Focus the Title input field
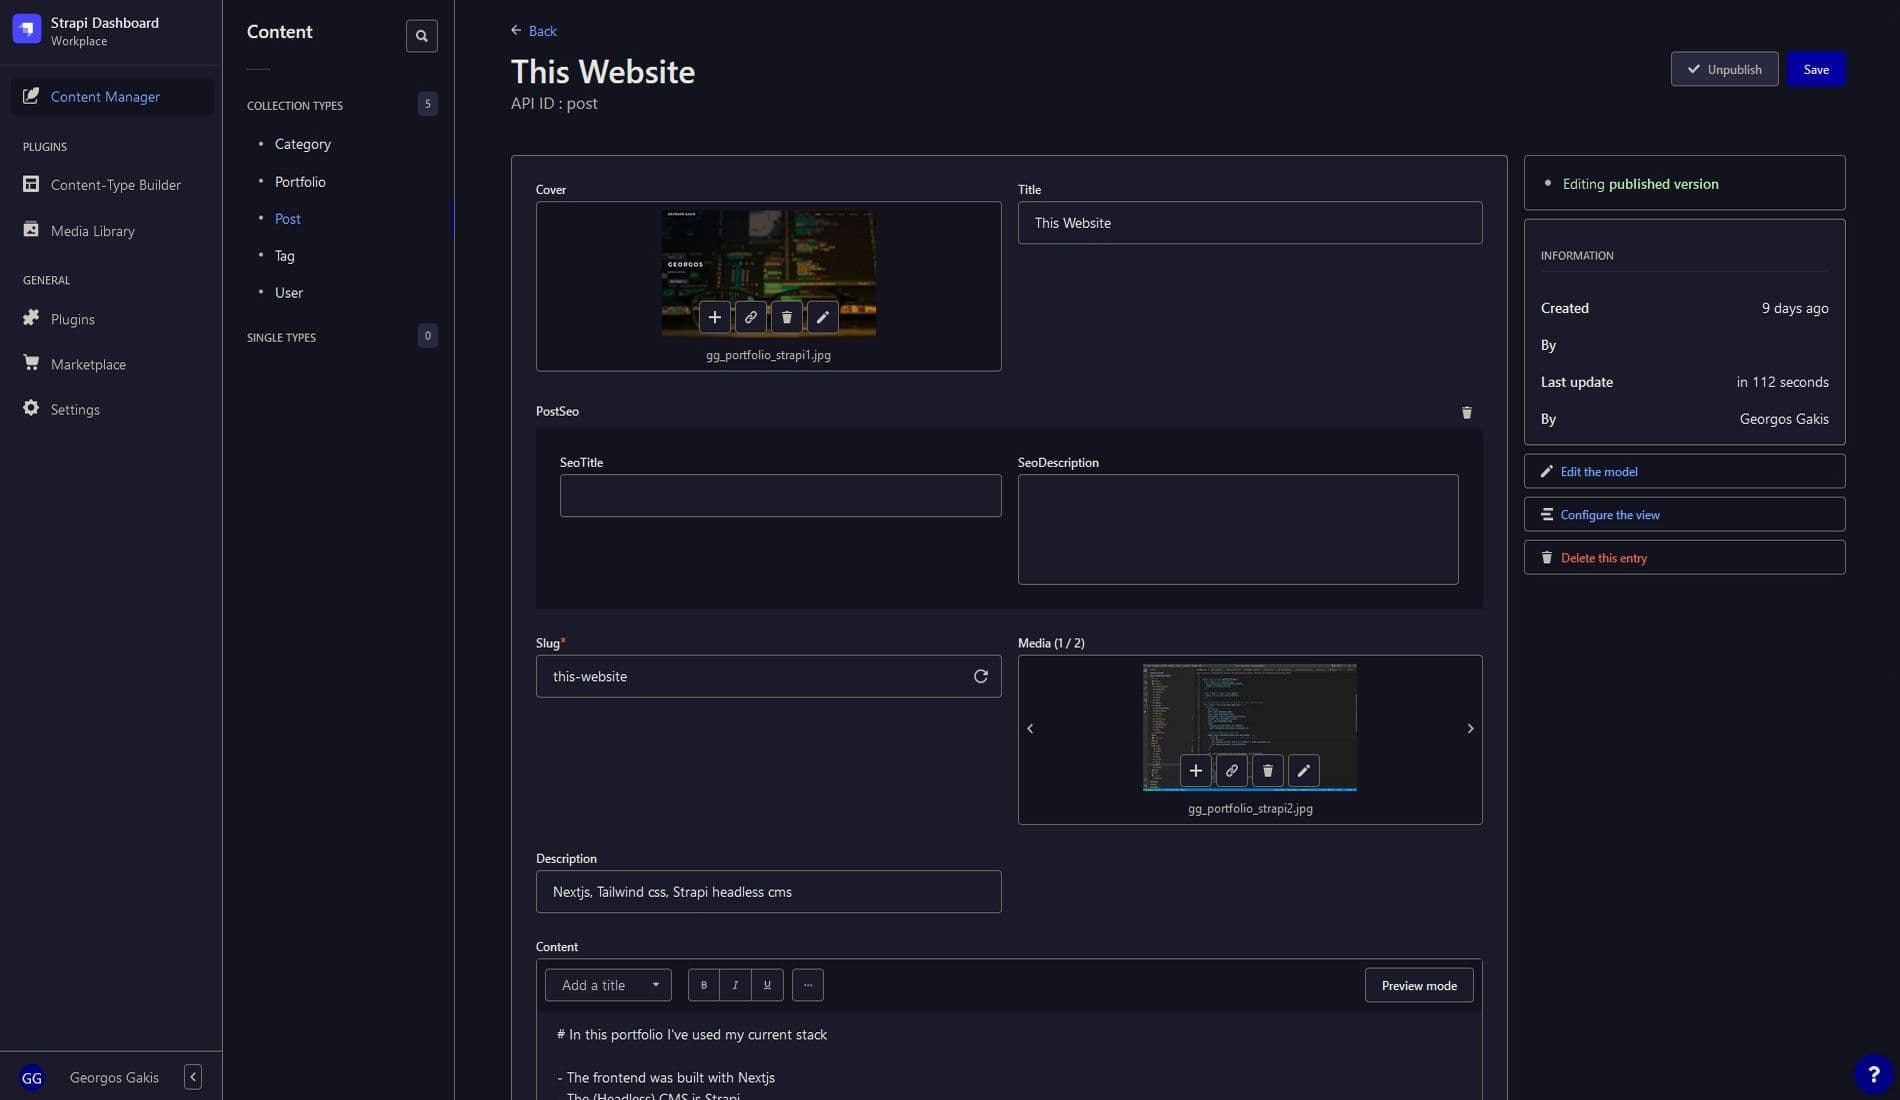Viewport: 1900px width, 1100px height. tap(1250, 223)
